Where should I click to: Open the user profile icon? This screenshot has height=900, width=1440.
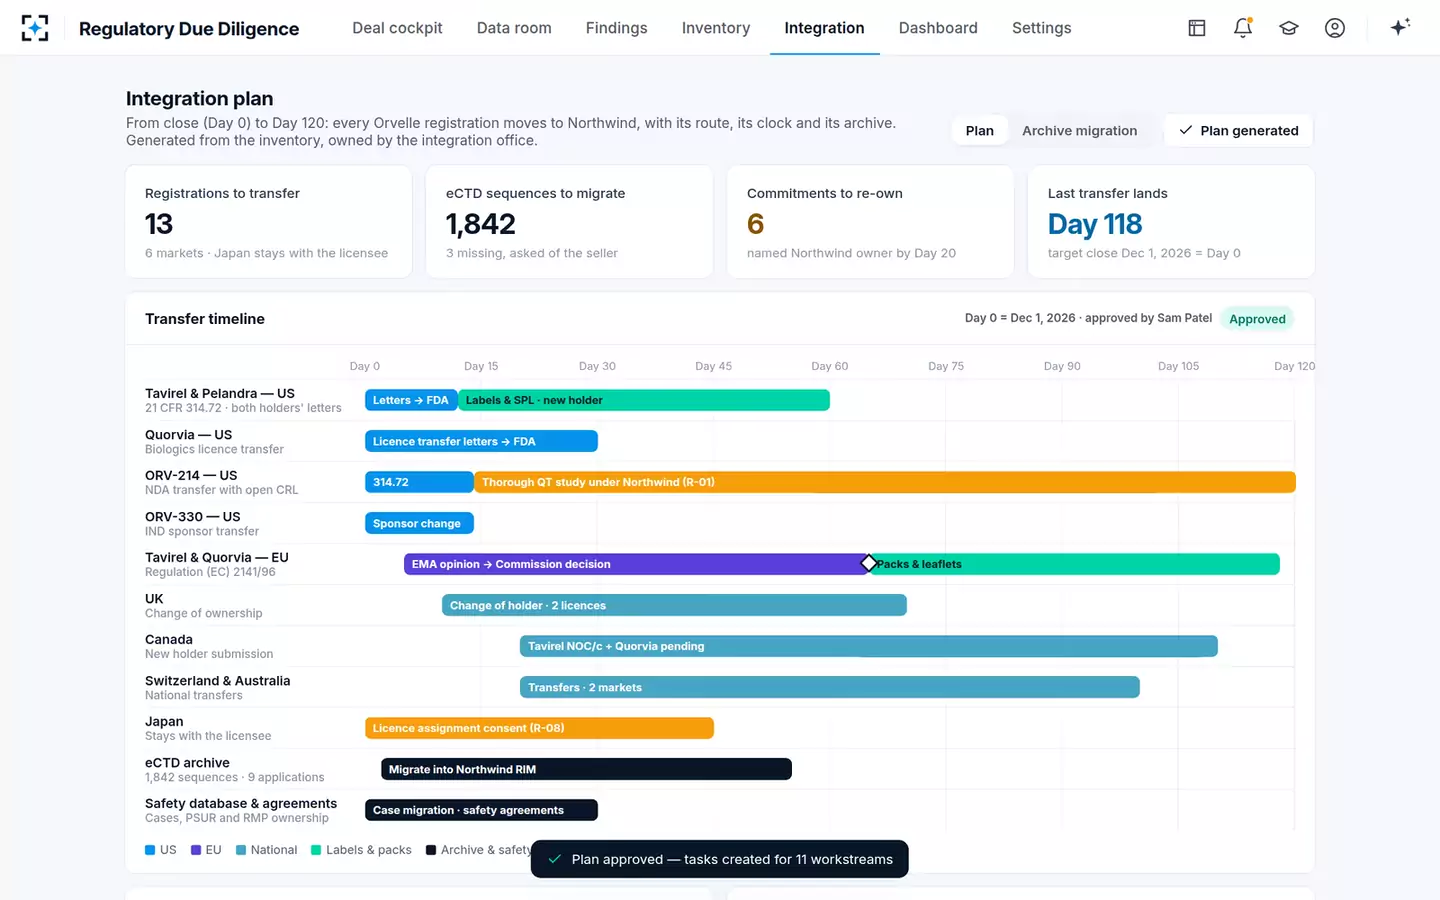(x=1335, y=28)
